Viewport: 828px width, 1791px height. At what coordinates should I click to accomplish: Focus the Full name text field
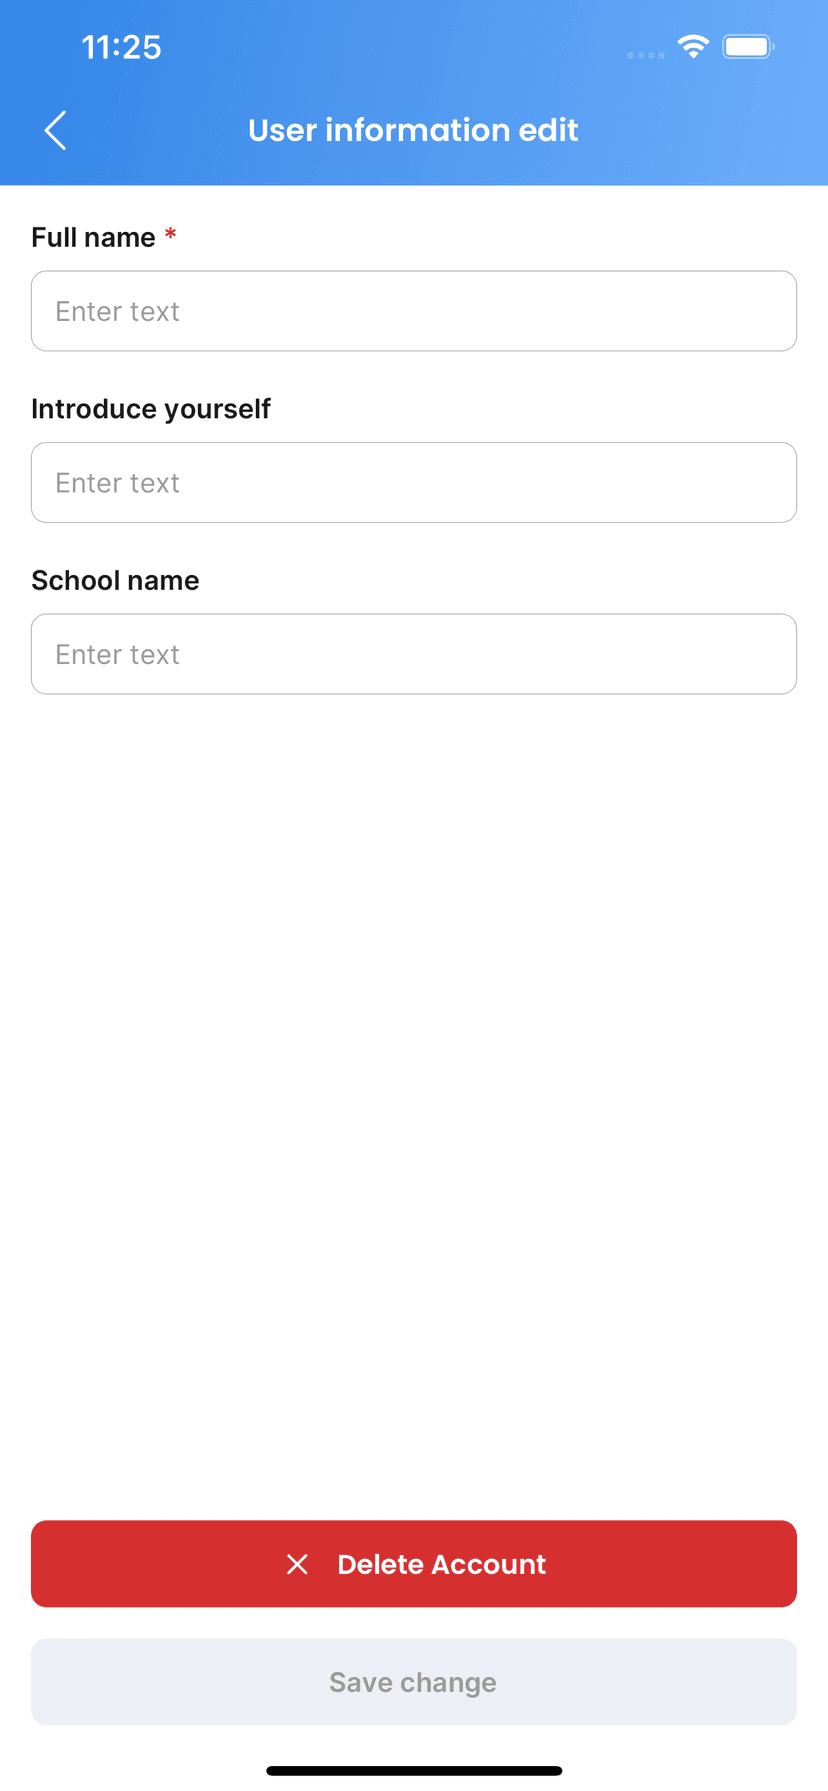pyautogui.click(x=414, y=311)
